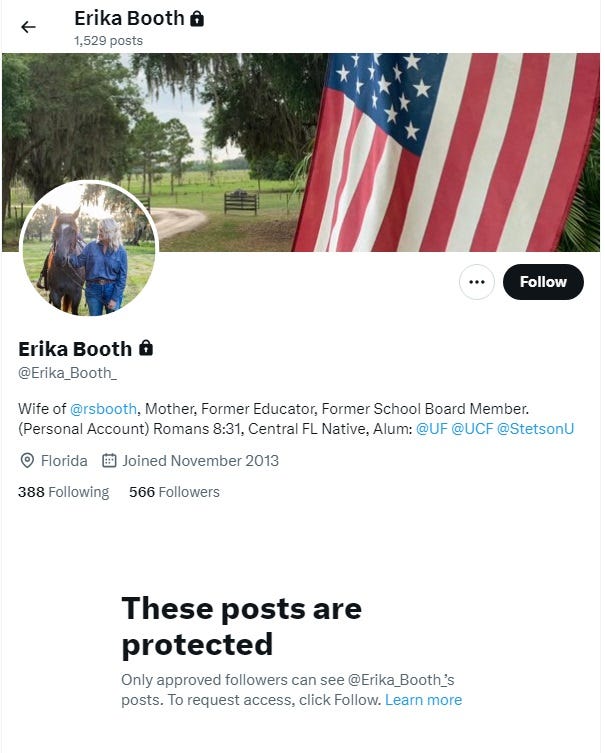Open the American flag banner image
The image size is (605, 753).
coord(301,152)
